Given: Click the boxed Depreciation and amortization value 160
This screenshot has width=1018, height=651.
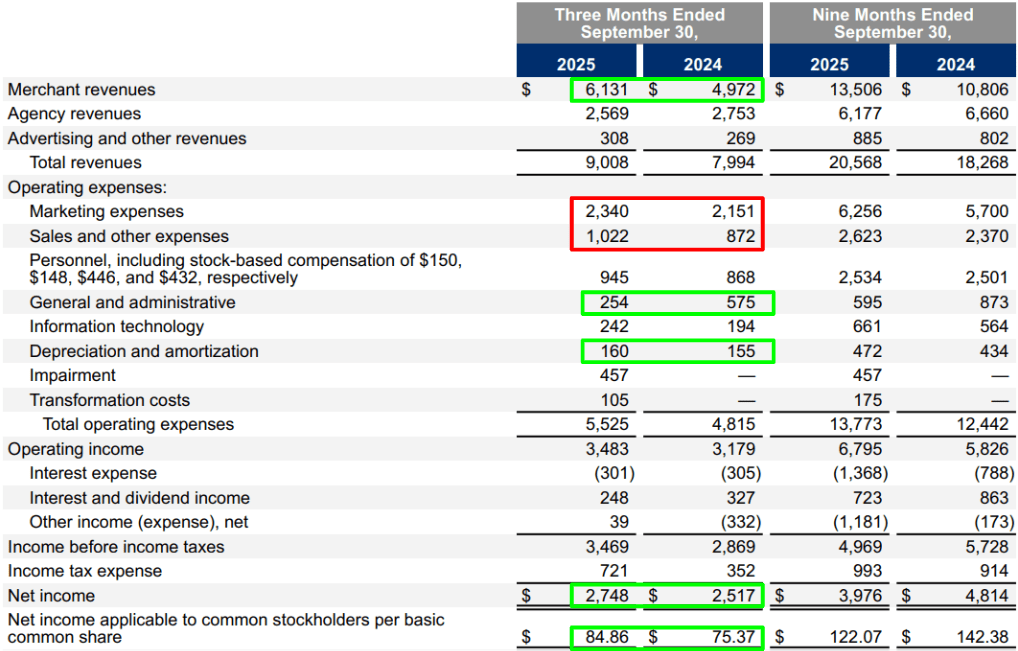Looking at the screenshot, I should (x=615, y=351).
